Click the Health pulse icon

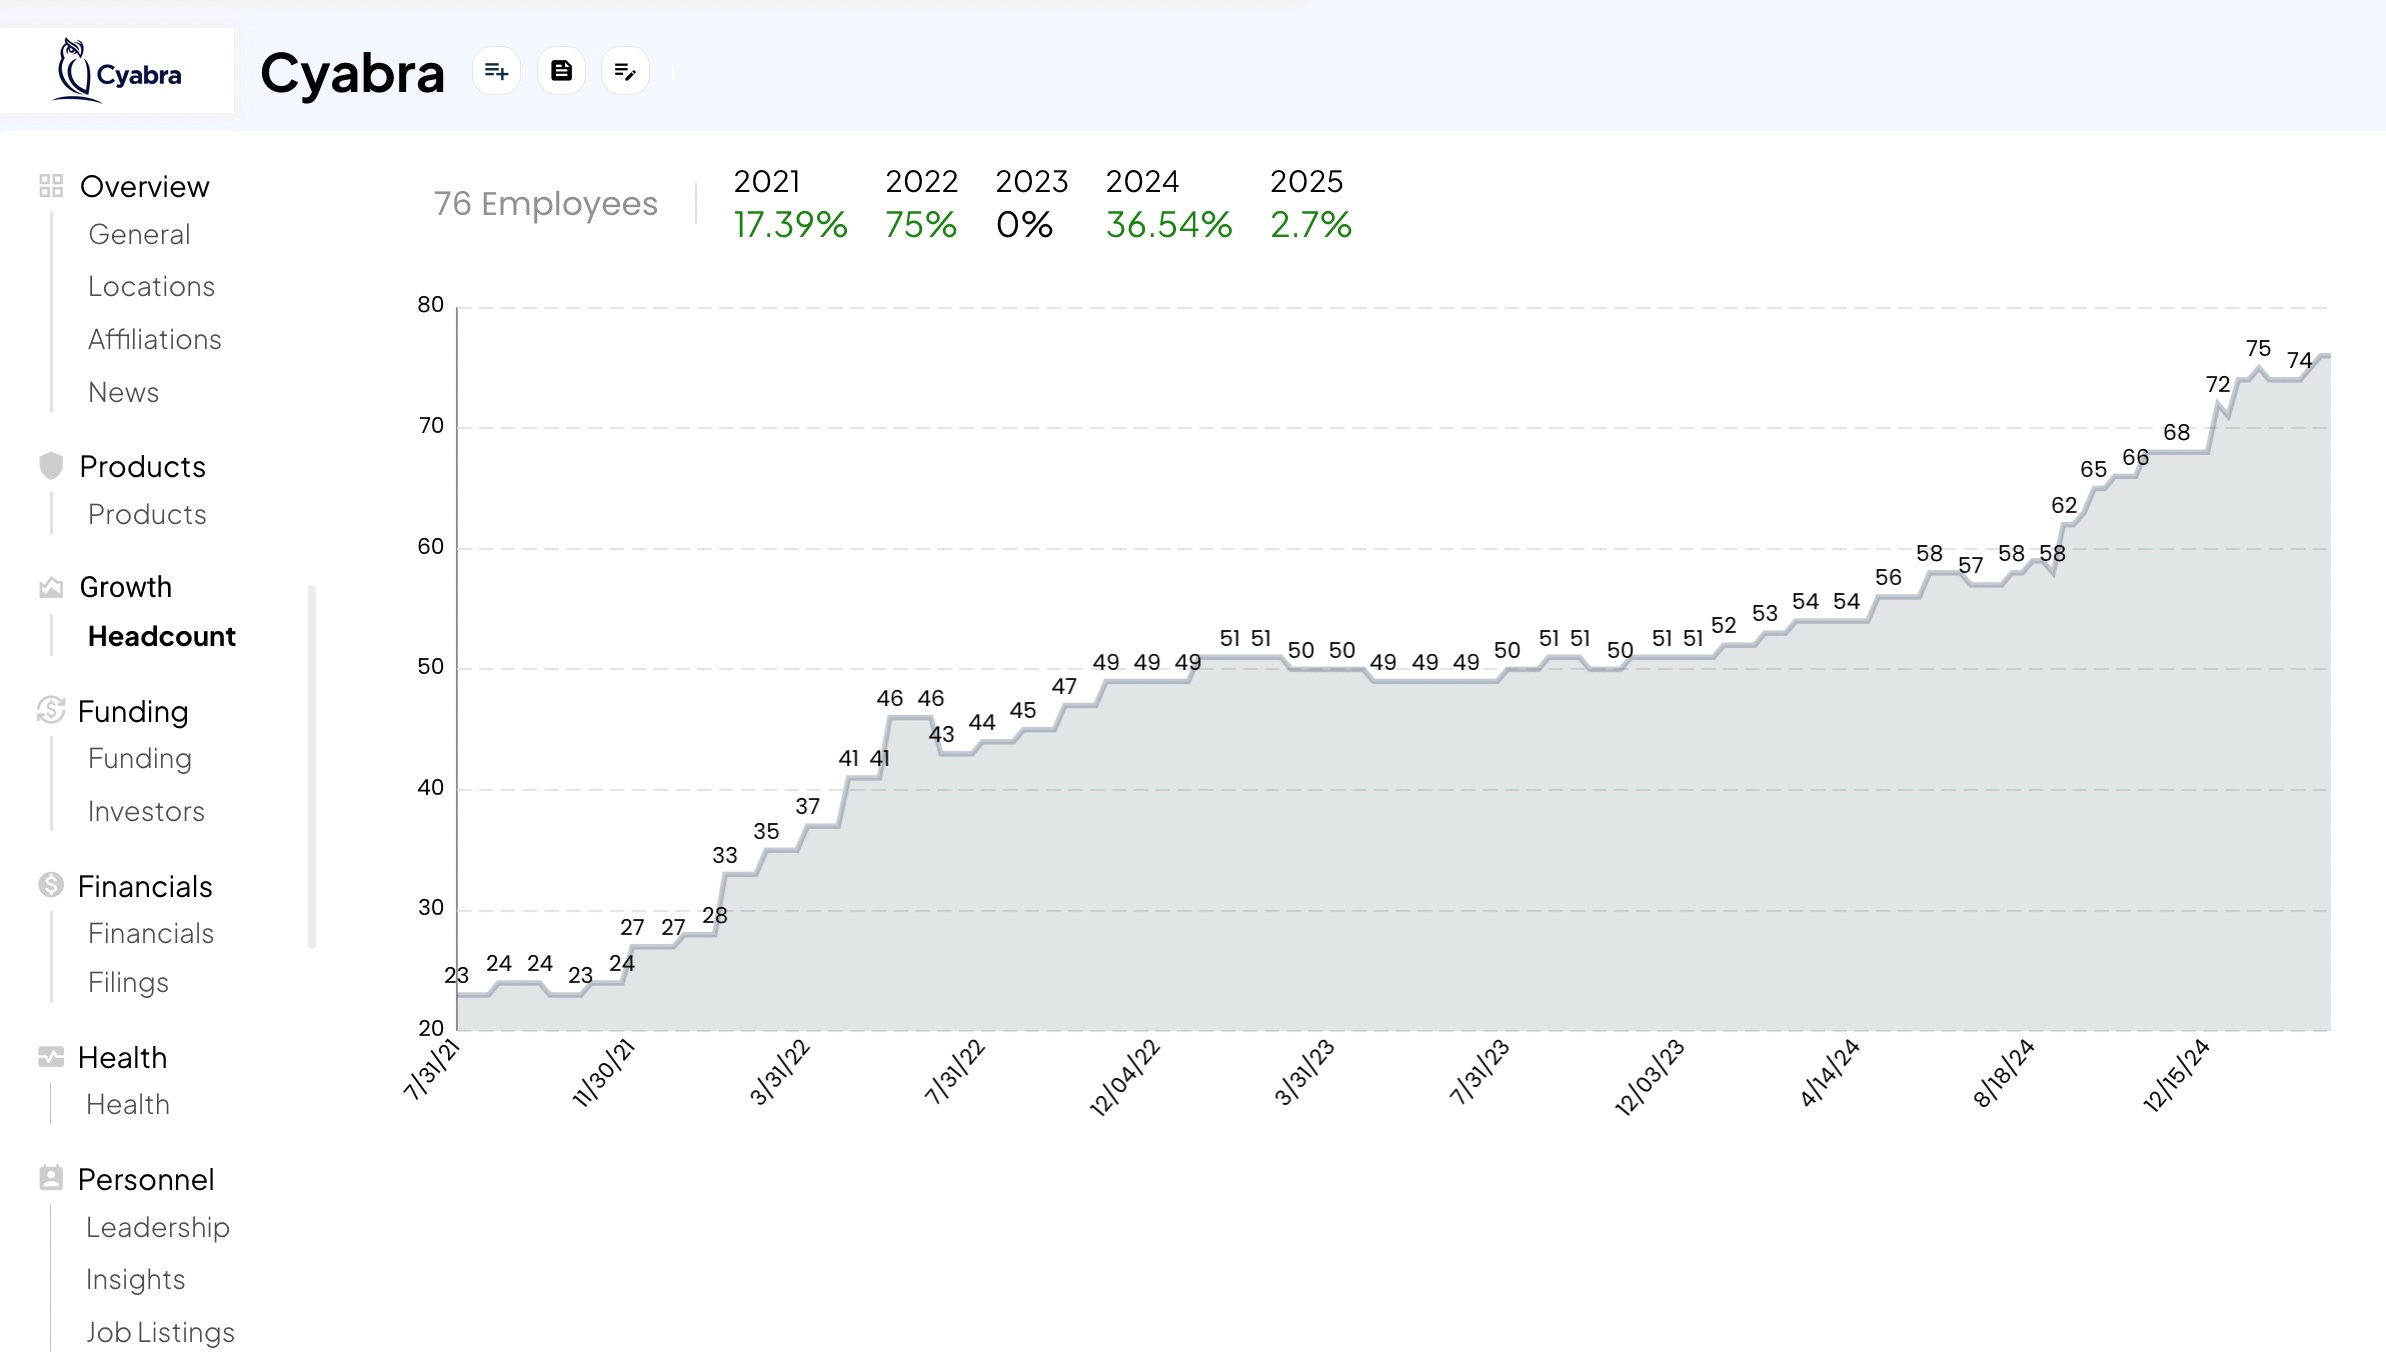51,1057
